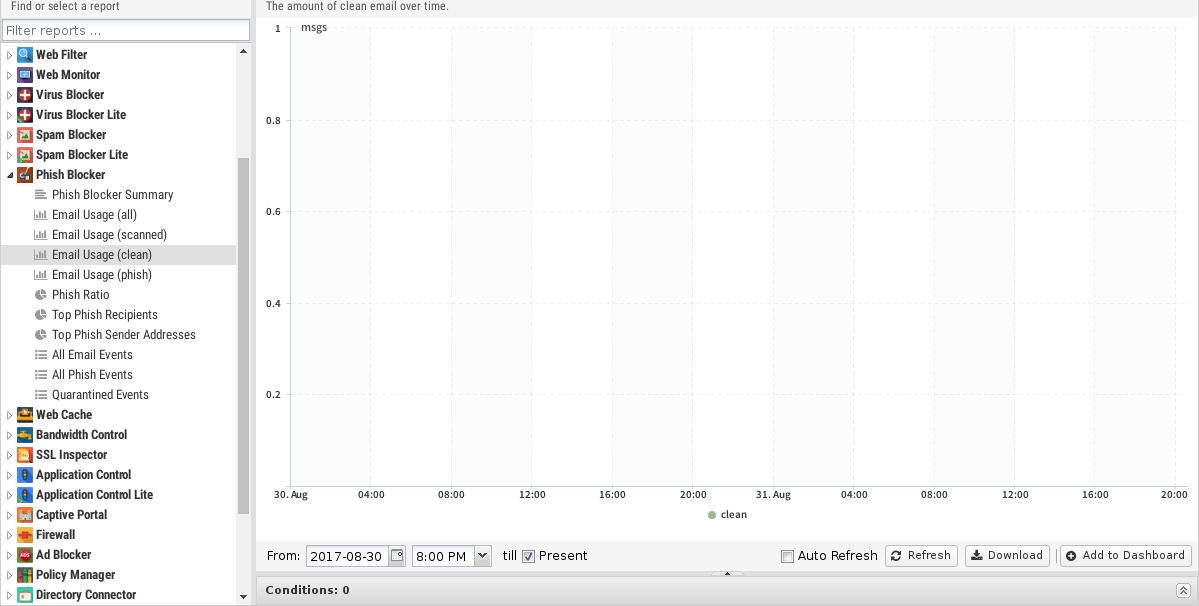Click the From date field 2017-08-30
The height and width of the screenshot is (606, 1199).
pyautogui.click(x=348, y=556)
